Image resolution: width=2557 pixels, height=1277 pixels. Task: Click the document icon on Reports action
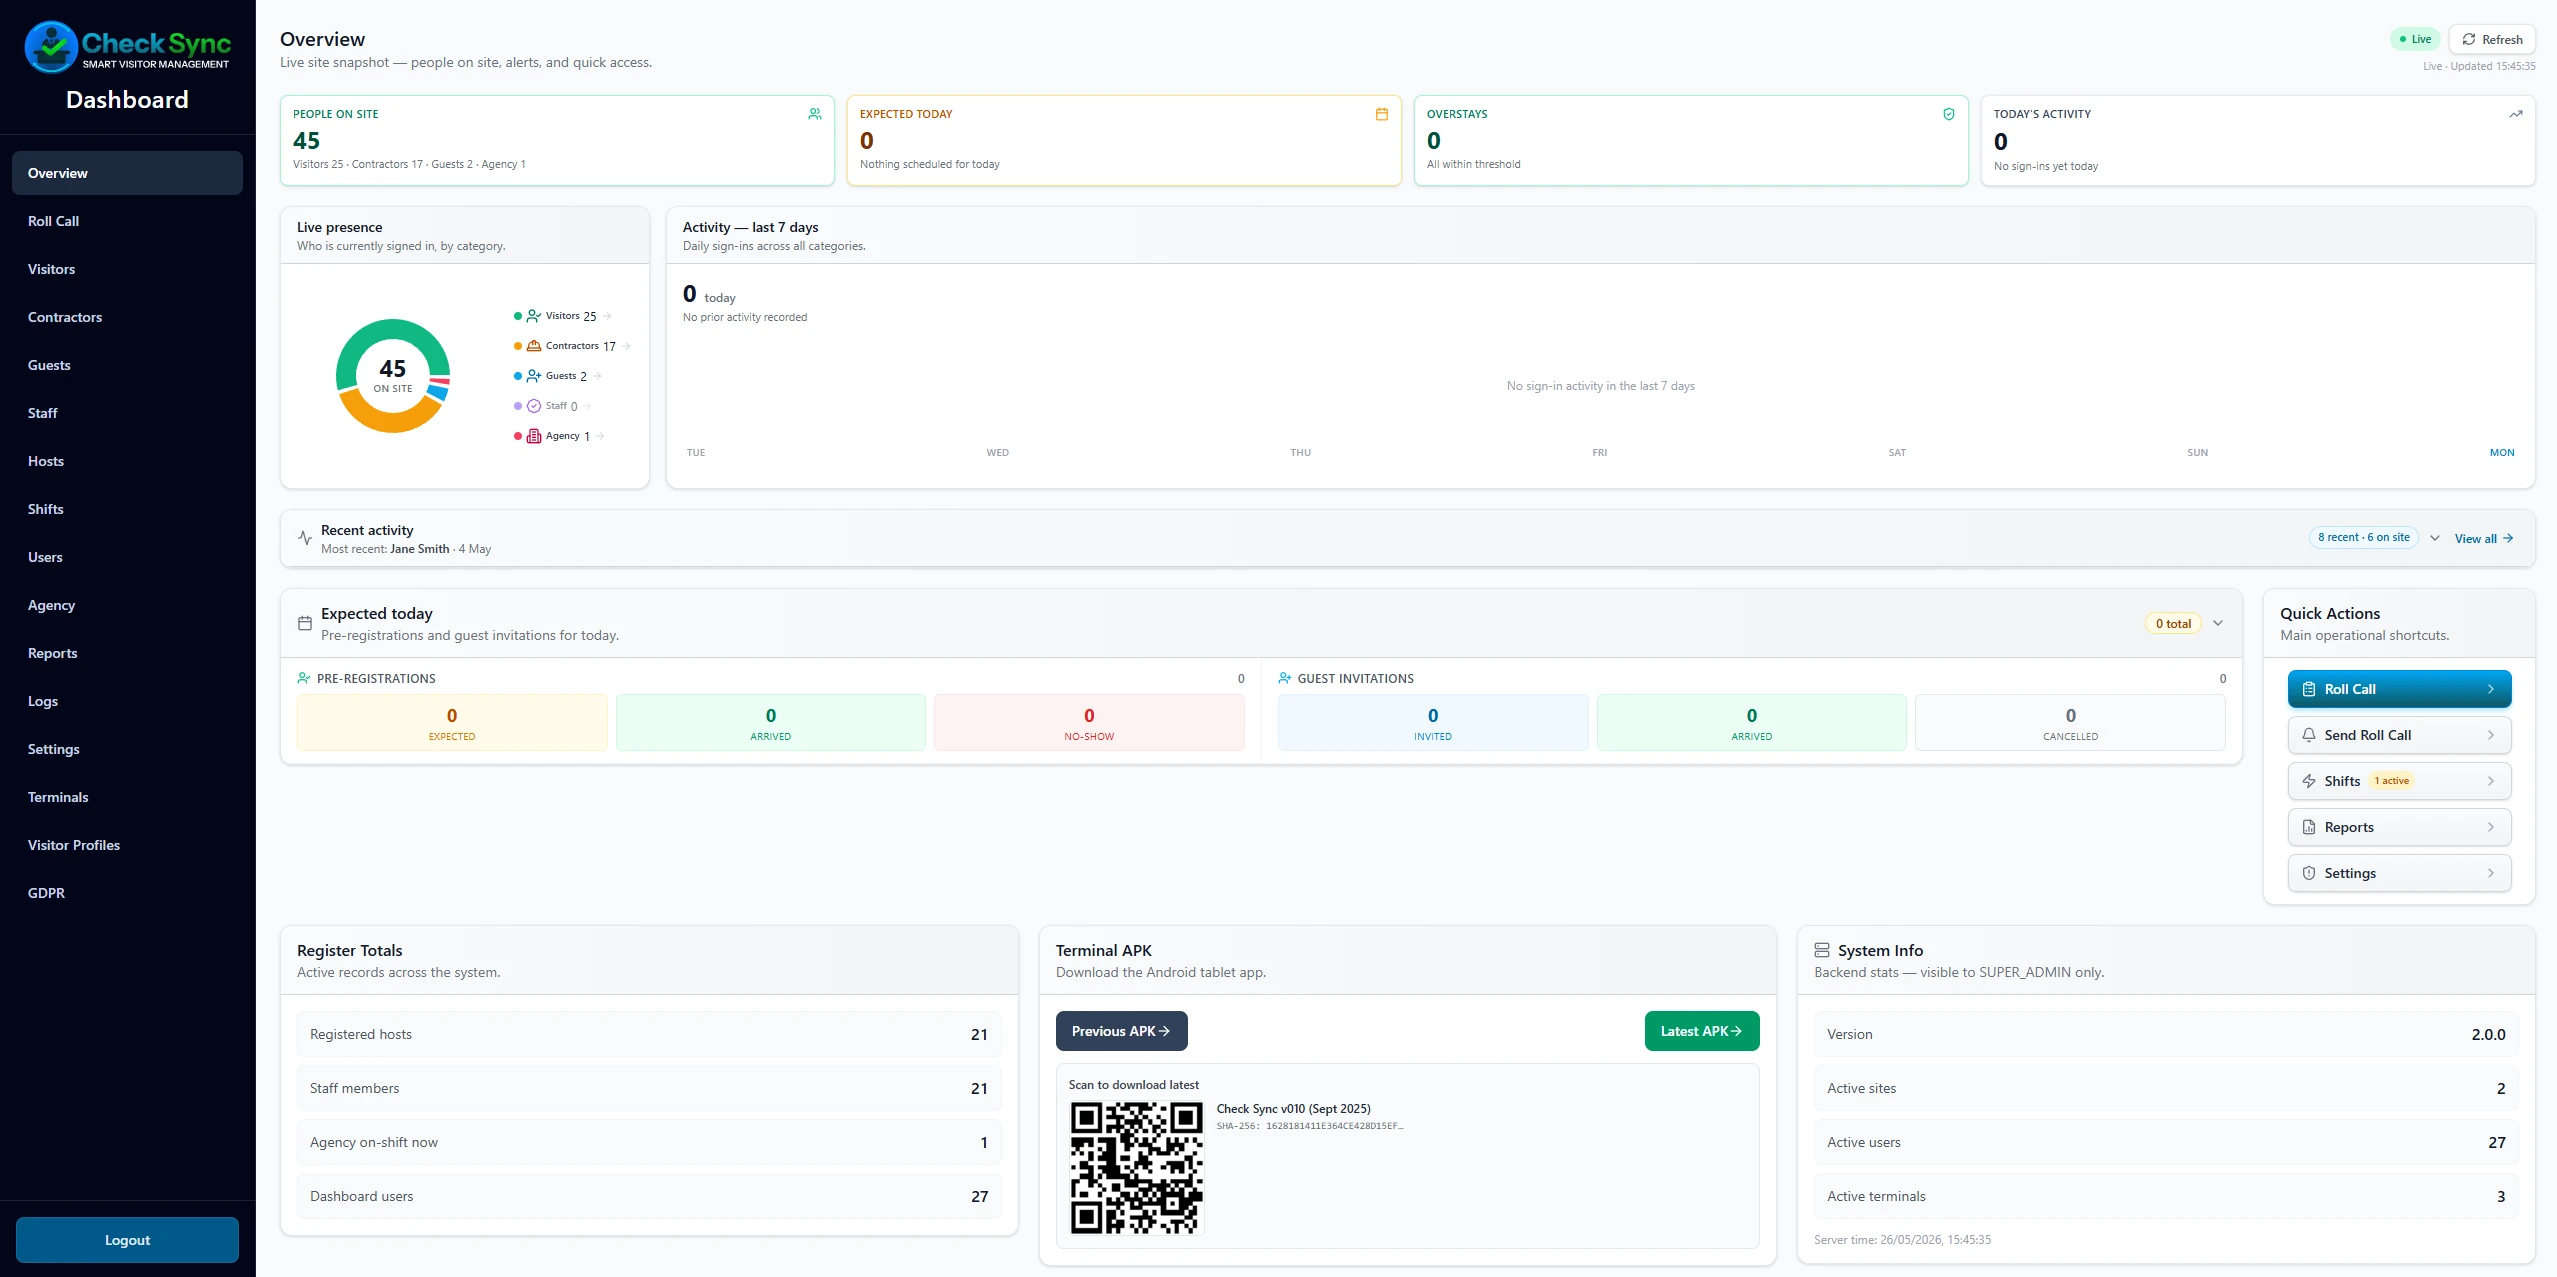2309,827
